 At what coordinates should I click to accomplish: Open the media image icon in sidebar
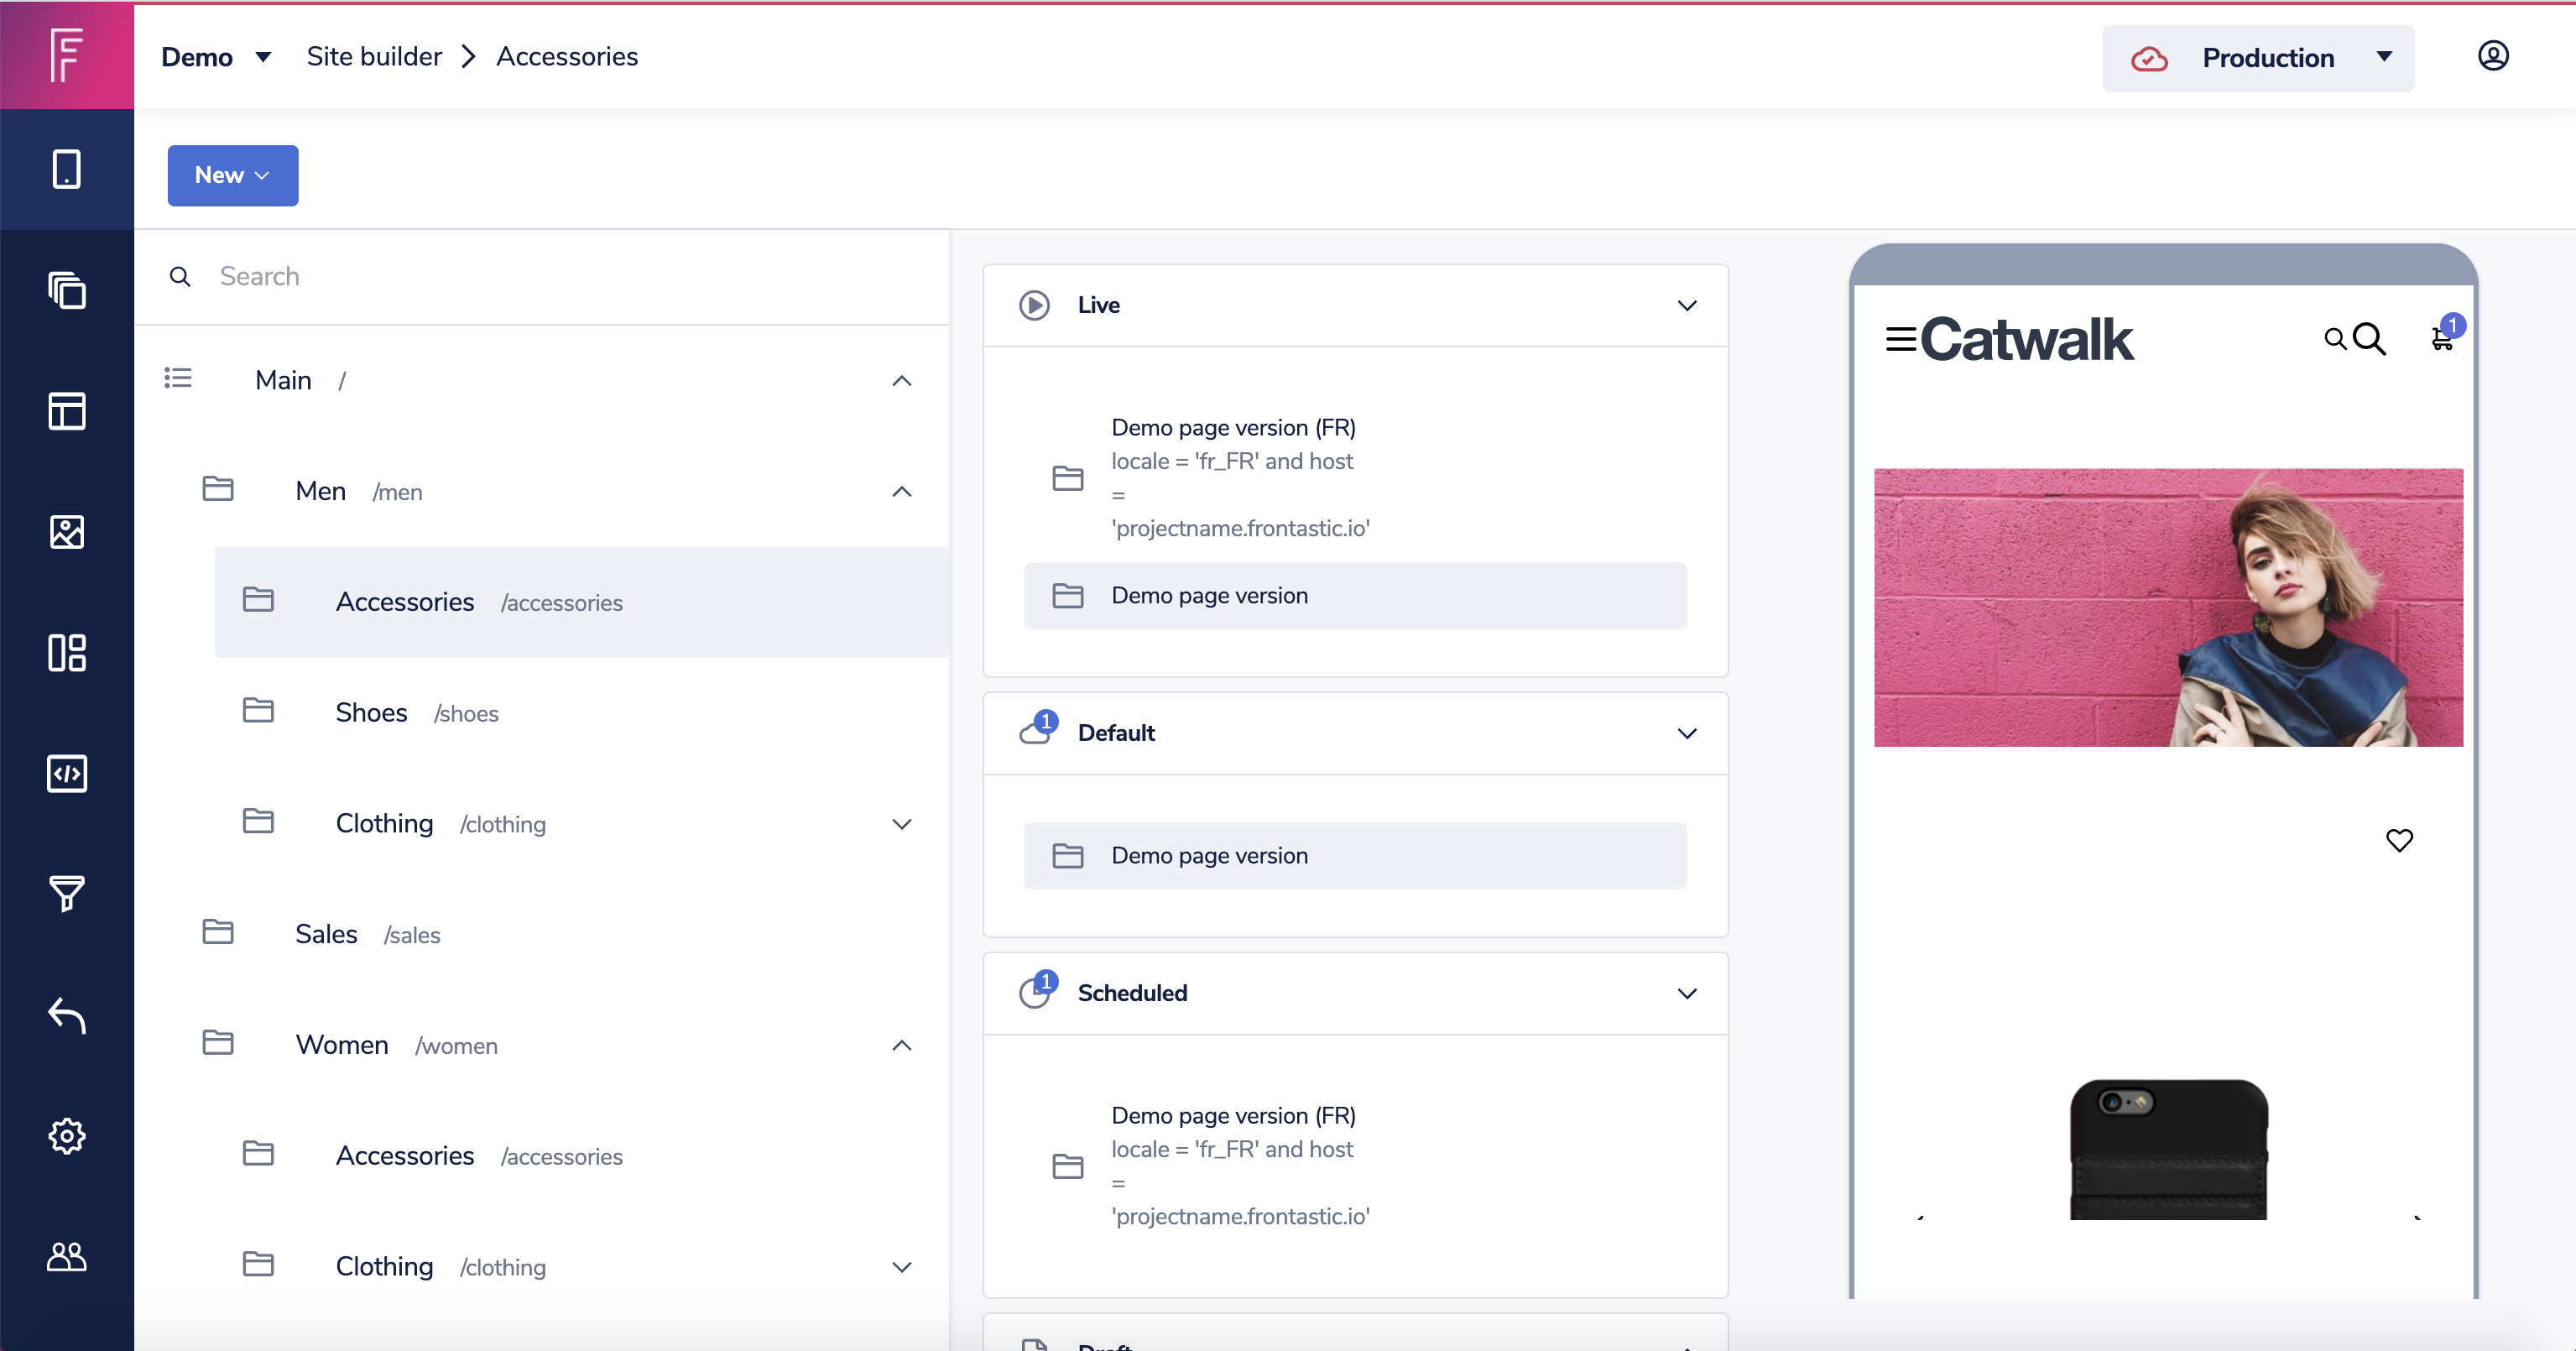tap(67, 532)
